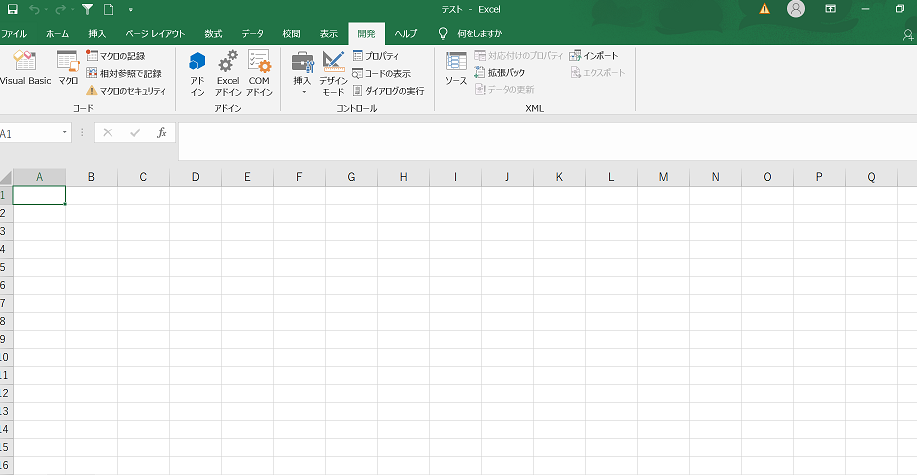Click the formula bar input area
This screenshot has width=917, height=475.
(x=547, y=141)
